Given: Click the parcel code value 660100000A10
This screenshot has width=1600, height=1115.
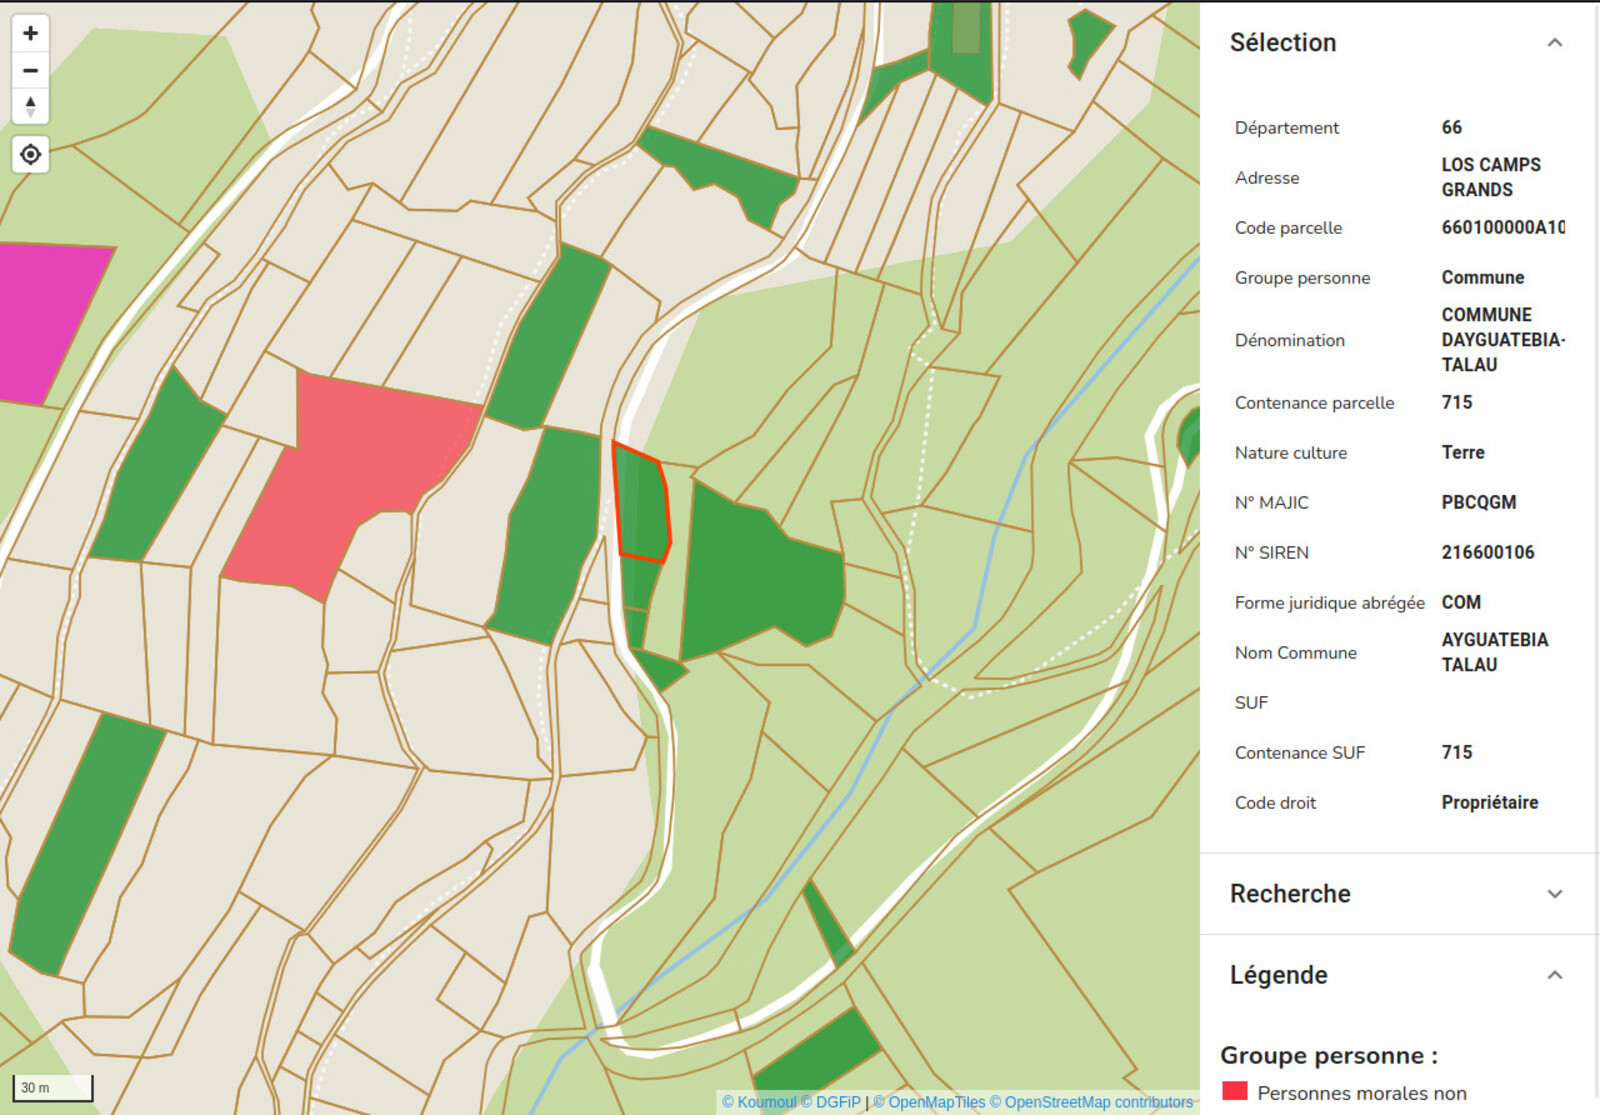Looking at the screenshot, I should [x=1502, y=228].
